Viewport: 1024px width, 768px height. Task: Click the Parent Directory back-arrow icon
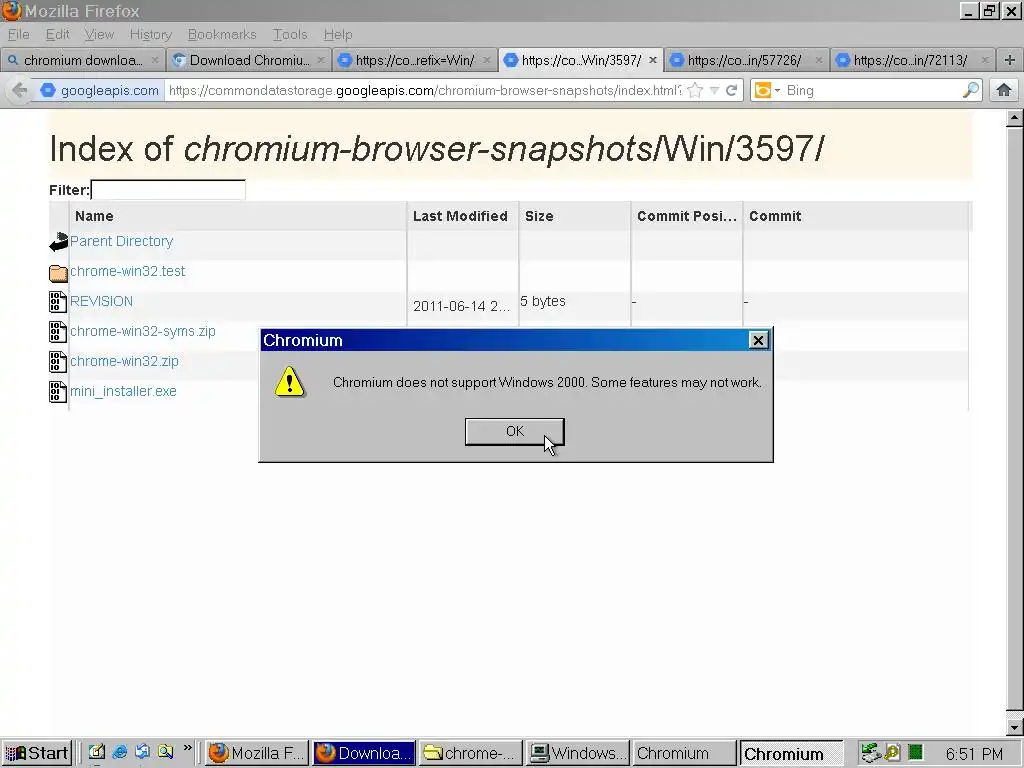[x=58, y=242]
